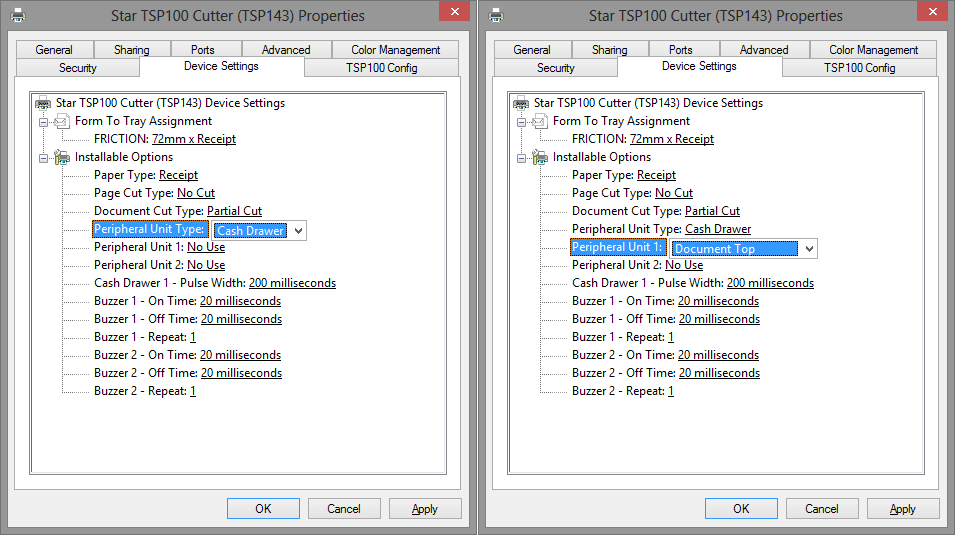This screenshot has width=957, height=535.
Task: Open Security tab in left window
Action: (78, 68)
